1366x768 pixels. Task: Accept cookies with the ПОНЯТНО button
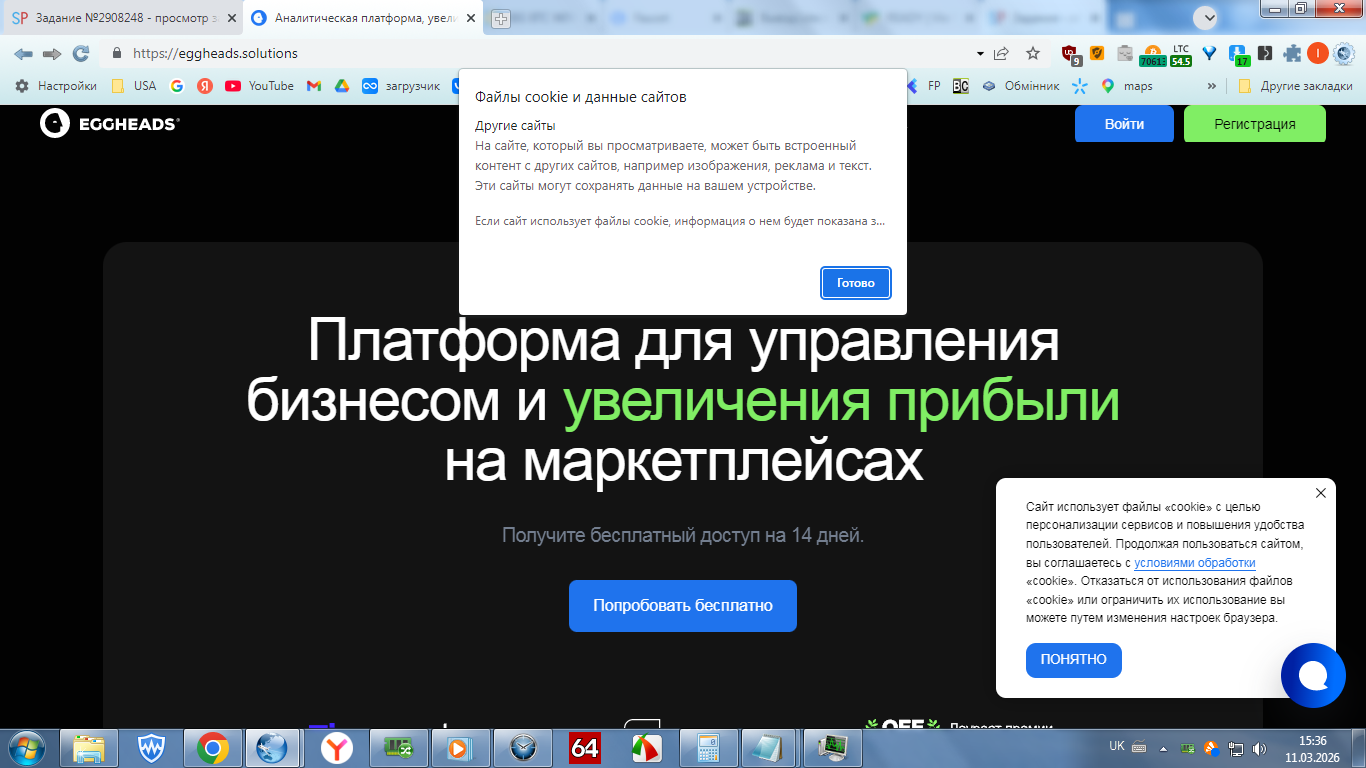[x=1074, y=660]
